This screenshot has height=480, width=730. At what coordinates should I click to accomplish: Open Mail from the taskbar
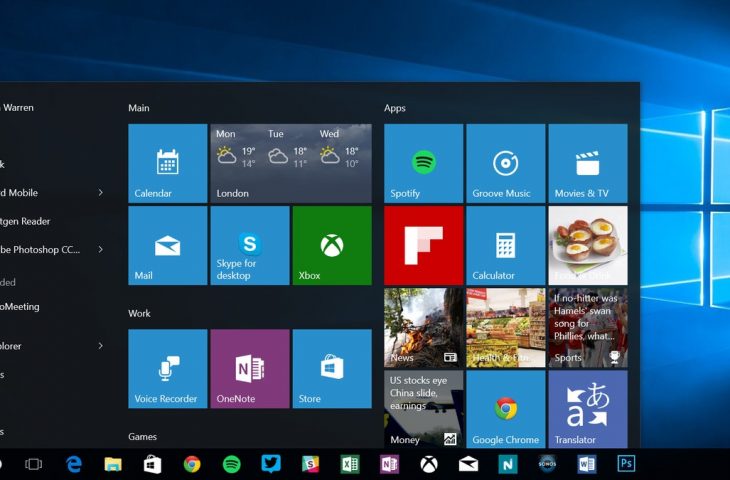point(468,464)
